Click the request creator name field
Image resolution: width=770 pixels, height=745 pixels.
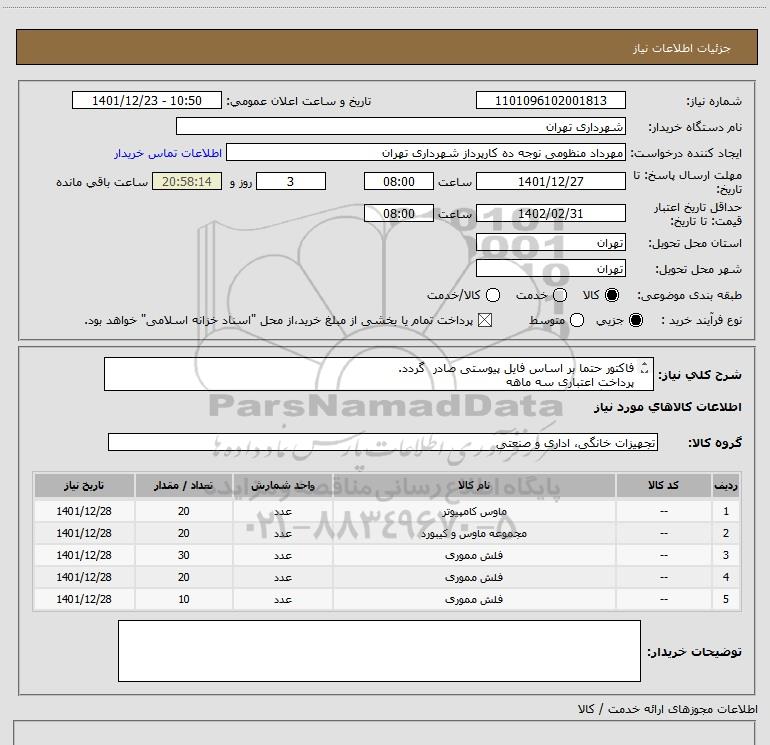pyautogui.click(x=426, y=152)
